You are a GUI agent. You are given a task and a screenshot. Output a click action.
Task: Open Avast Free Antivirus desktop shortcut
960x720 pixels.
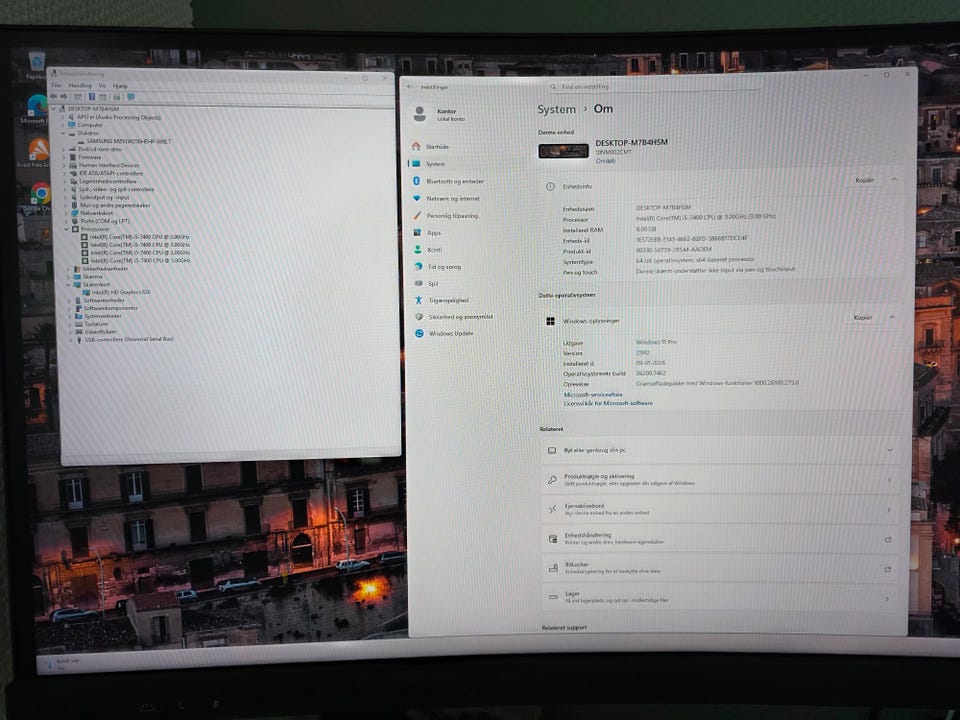tap(37, 153)
